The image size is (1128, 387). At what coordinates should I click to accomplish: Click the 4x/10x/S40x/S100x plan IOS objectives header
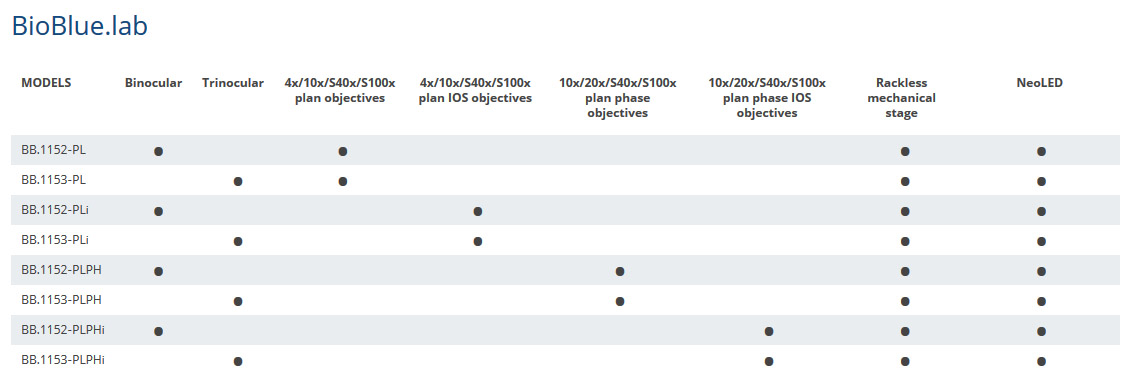(476, 90)
